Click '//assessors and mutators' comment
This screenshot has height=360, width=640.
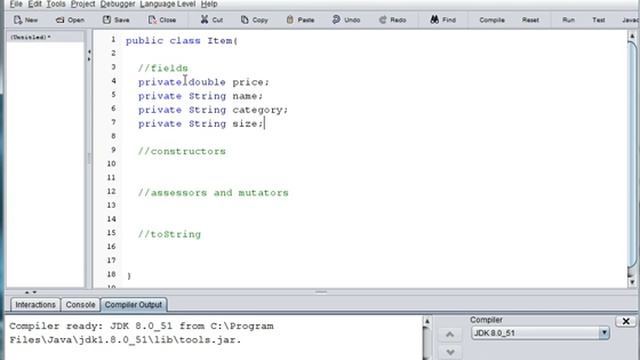pyautogui.click(x=213, y=193)
